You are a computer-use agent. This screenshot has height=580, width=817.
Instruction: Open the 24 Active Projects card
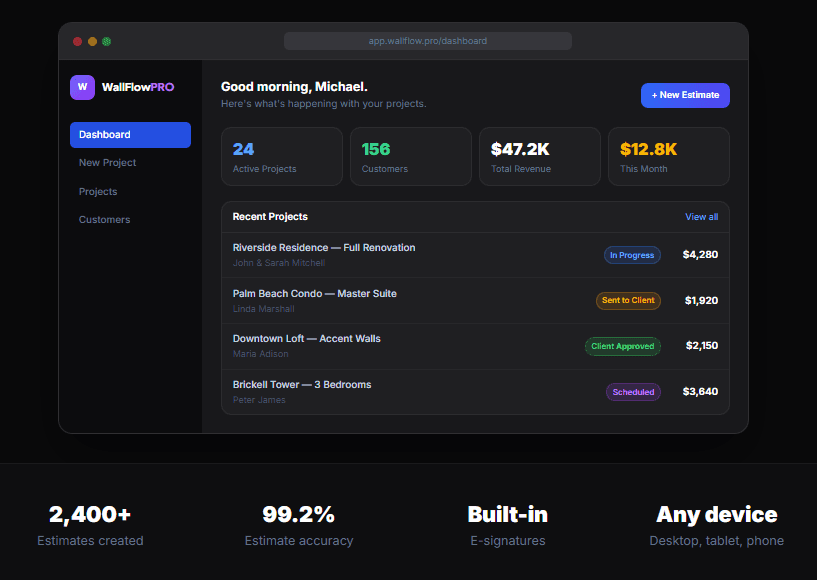[x=282, y=156]
